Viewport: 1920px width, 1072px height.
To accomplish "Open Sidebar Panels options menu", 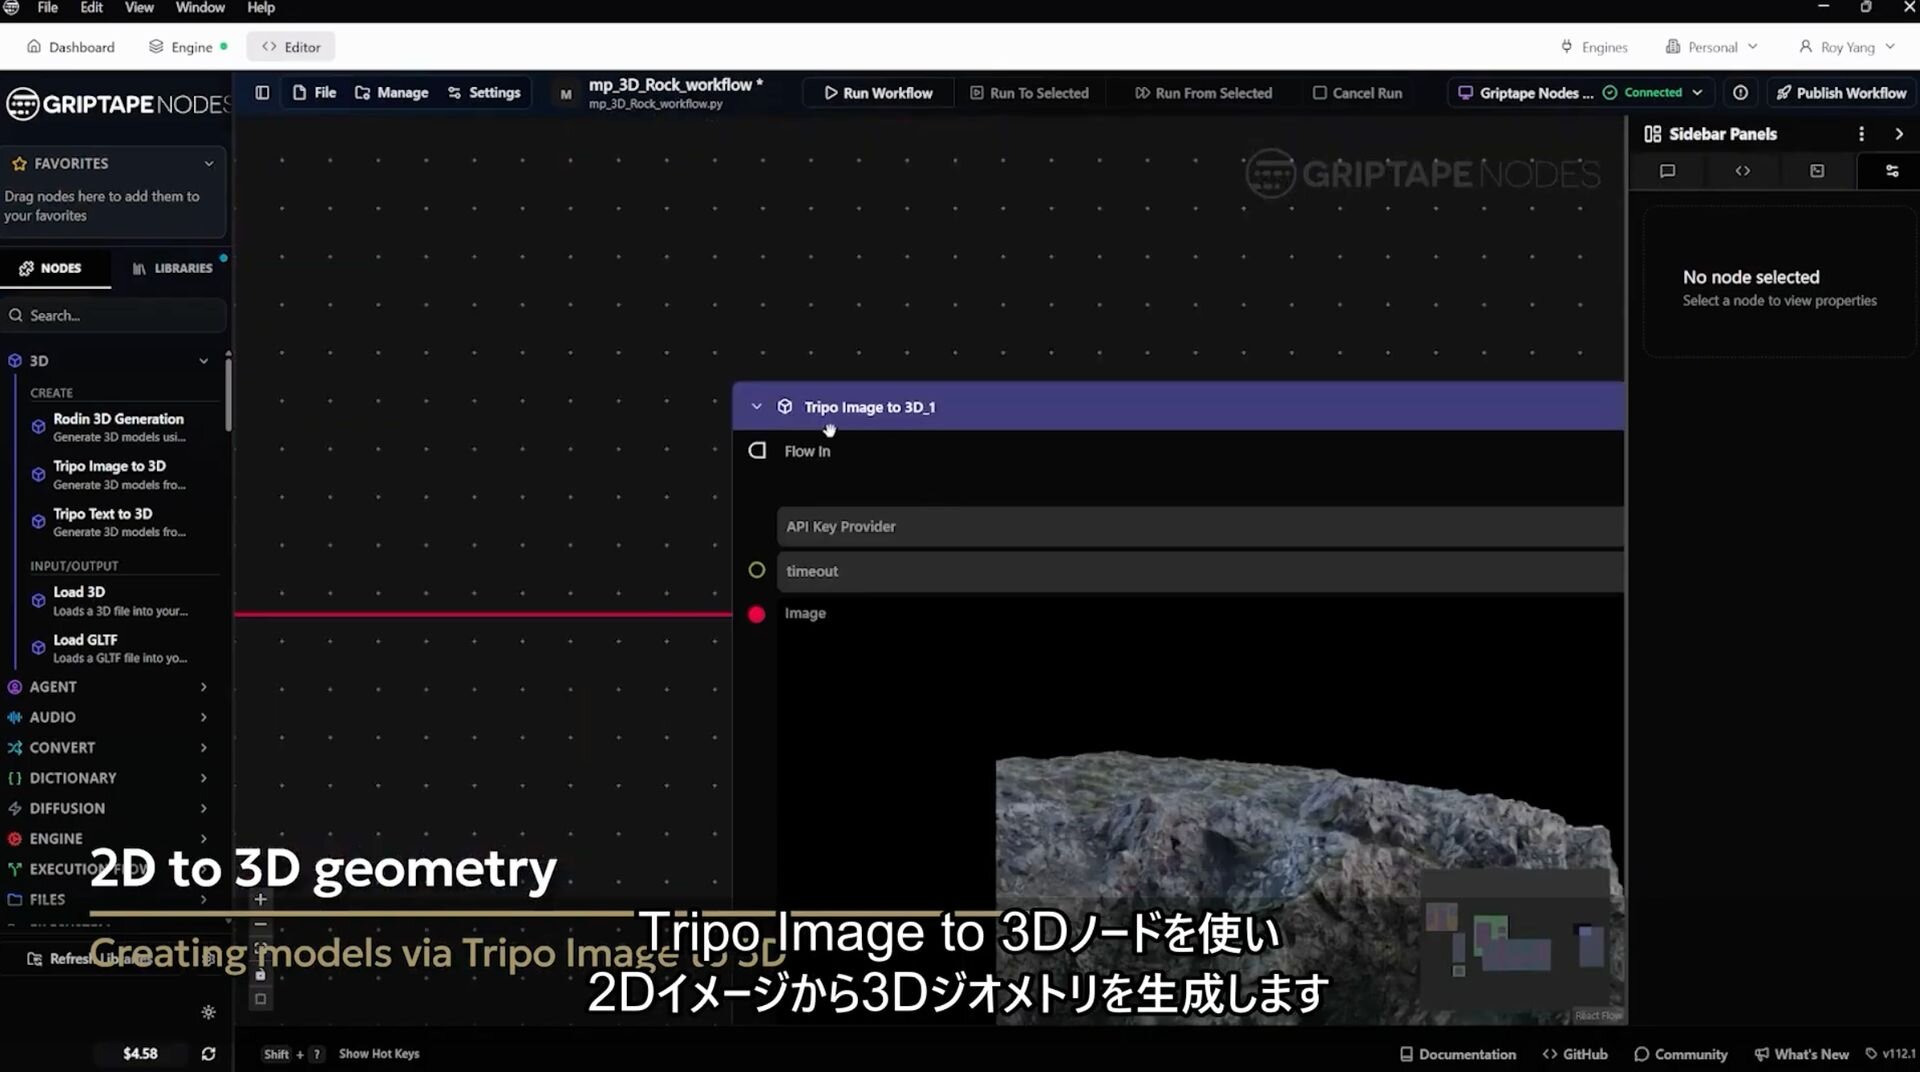I will pyautogui.click(x=1861, y=134).
